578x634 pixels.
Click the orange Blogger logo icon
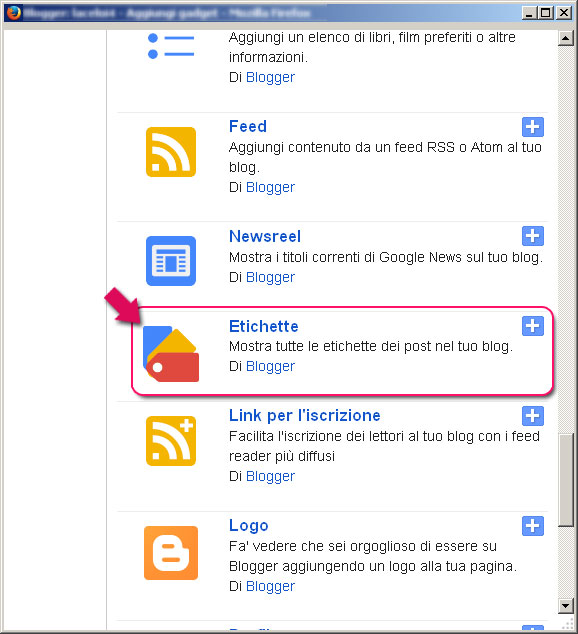(x=171, y=553)
